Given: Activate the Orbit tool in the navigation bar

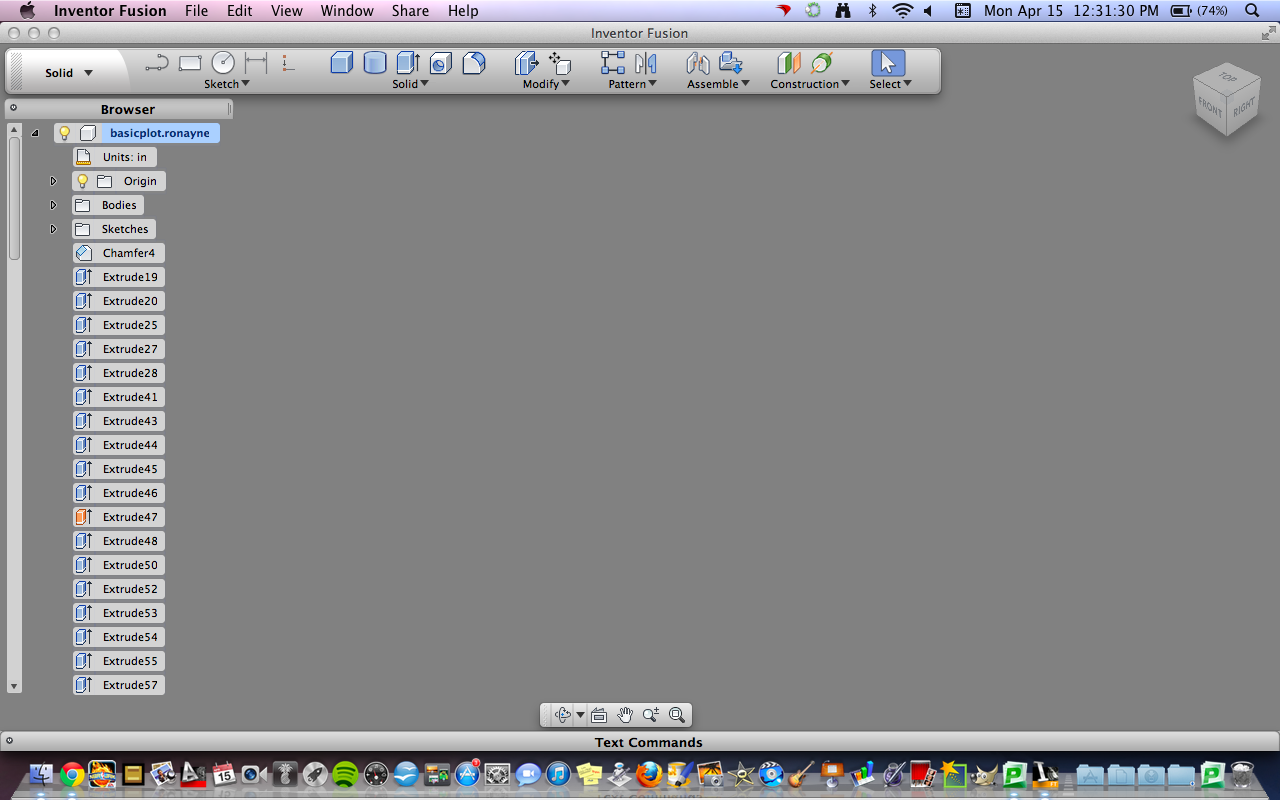Looking at the screenshot, I should (562, 714).
